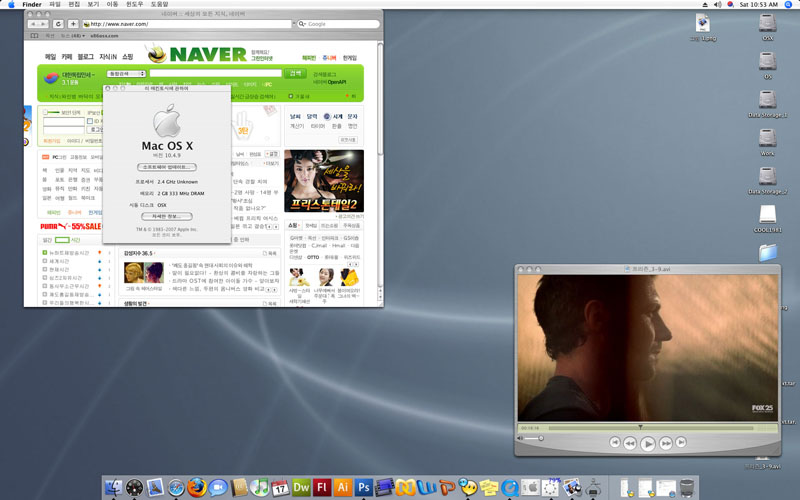
Task: Launch Mail stamp icon in Dock
Action: (x=156, y=488)
